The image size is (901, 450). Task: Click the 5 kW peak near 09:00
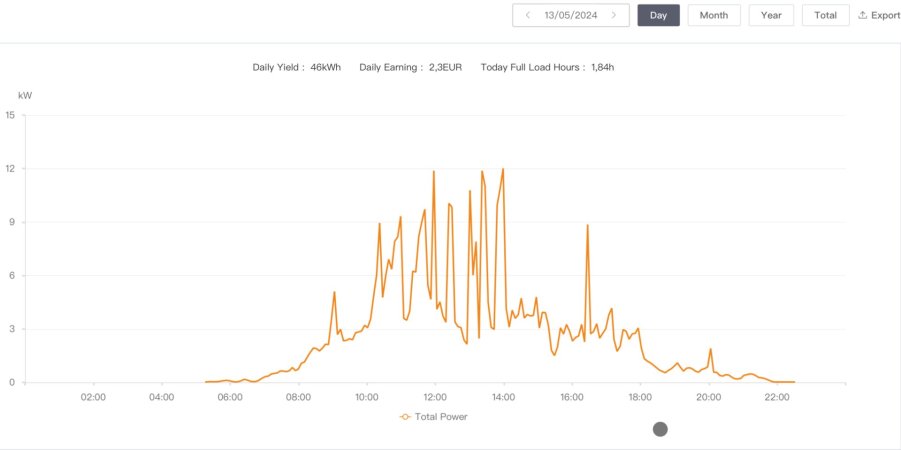(335, 292)
